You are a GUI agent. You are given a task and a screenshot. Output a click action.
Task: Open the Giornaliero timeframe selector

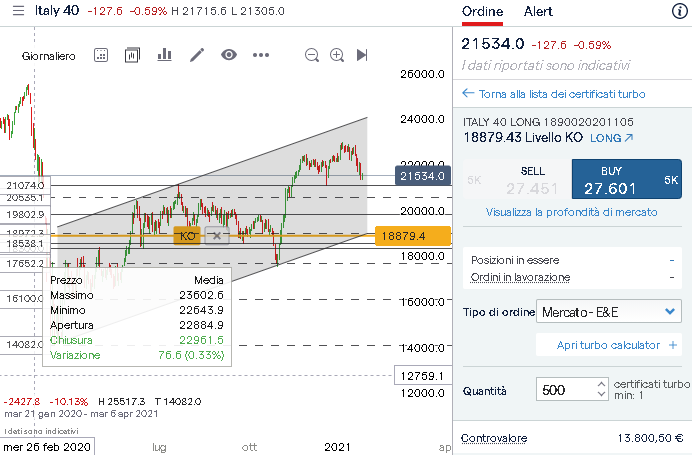tap(49, 56)
